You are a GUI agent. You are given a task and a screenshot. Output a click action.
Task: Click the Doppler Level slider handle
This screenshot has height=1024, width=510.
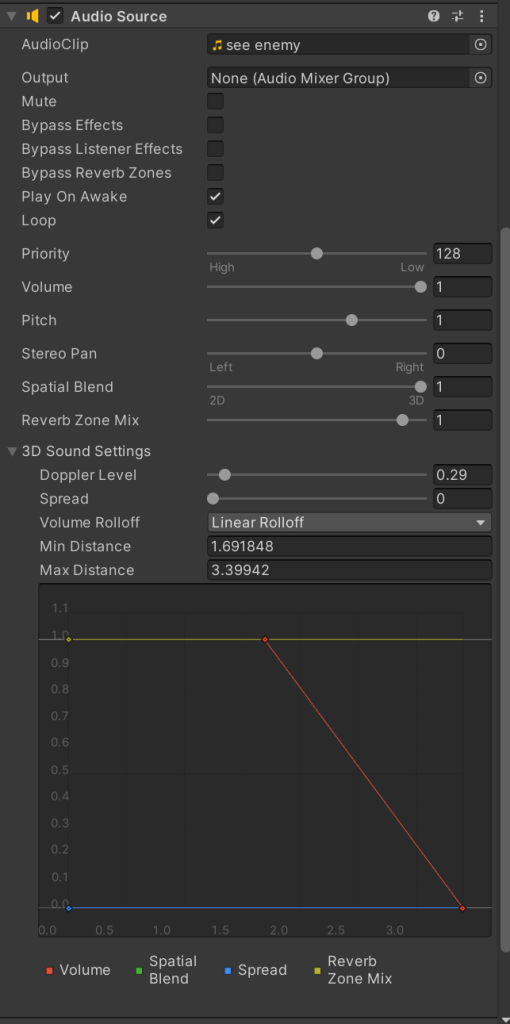pos(225,475)
